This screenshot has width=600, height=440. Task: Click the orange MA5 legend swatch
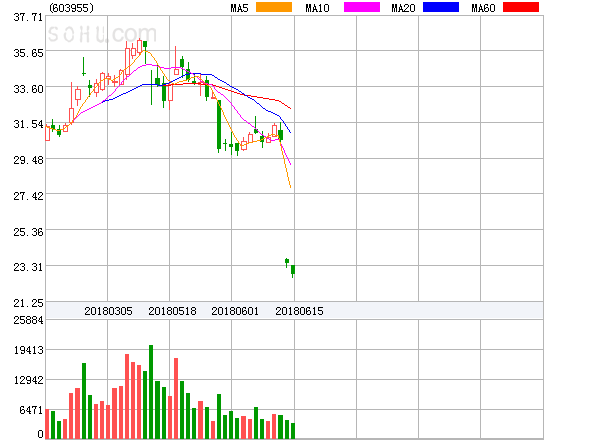tap(274, 7)
